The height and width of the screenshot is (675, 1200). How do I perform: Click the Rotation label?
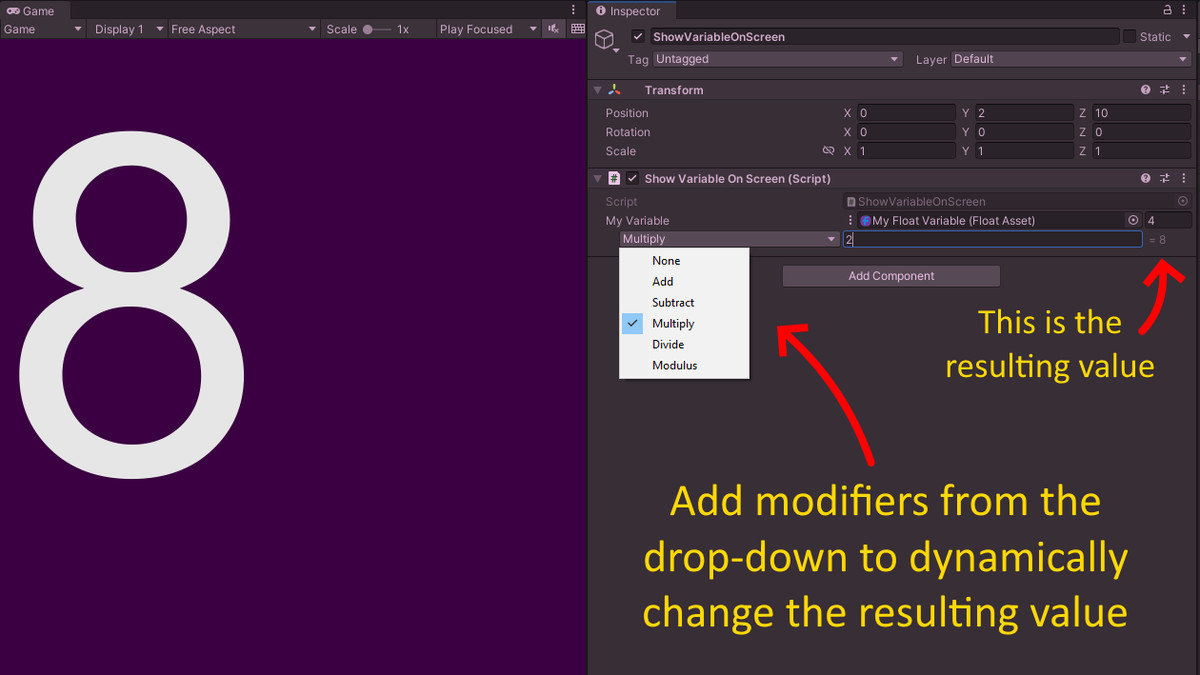(x=628, y=132)
